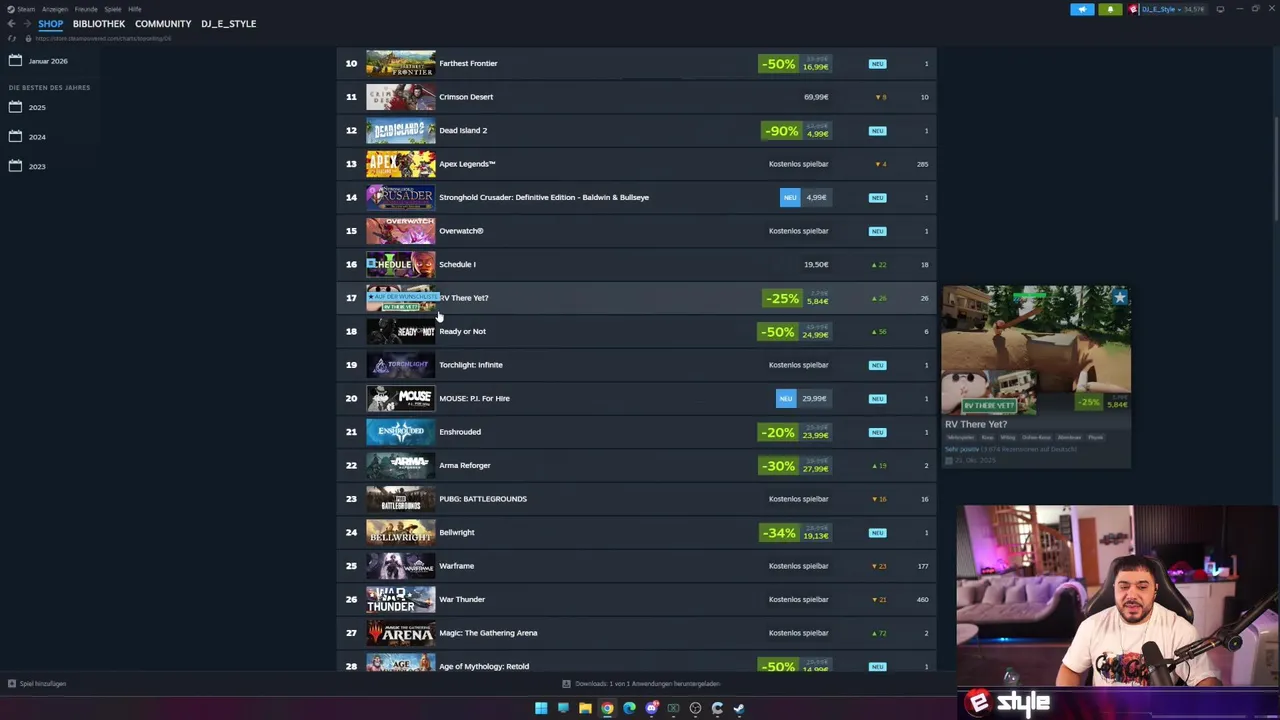Open Ready or Not entry
This screenshot has height=720, width=1280.
pyautogui.click(x=636, y=331)
